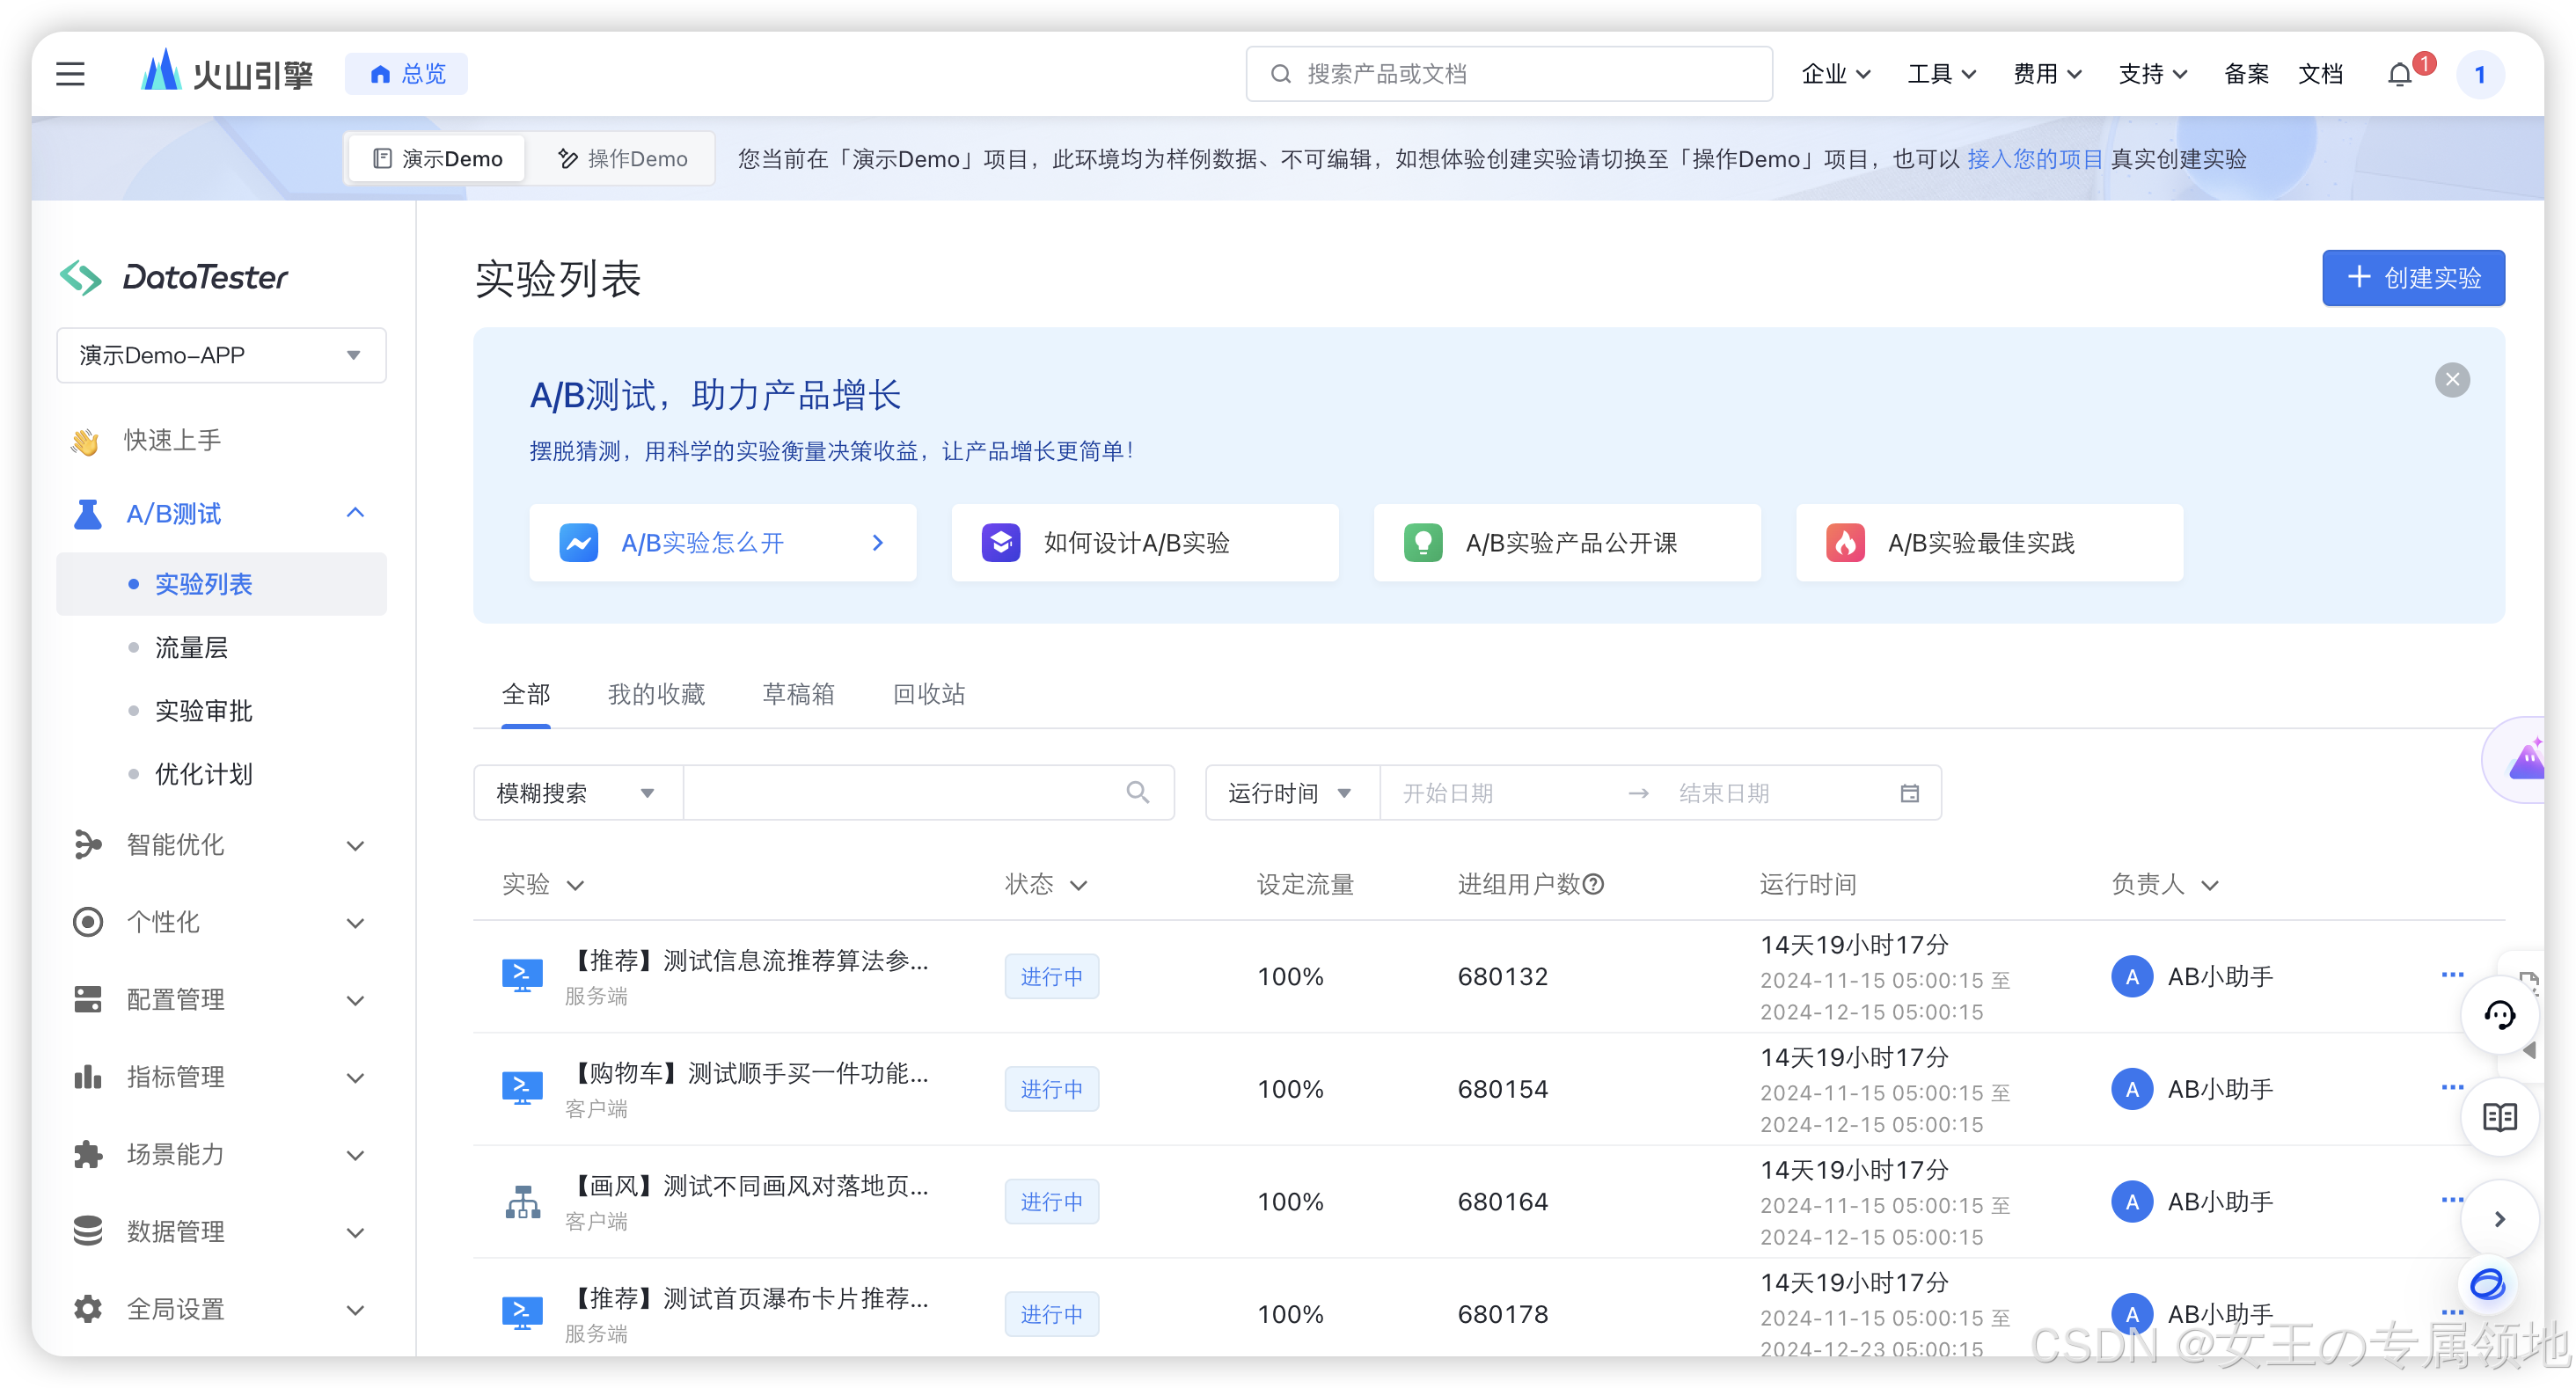2576x1388 pixels.
Task: Click the 创建实验 button
Action: [x=2412, y=278]
